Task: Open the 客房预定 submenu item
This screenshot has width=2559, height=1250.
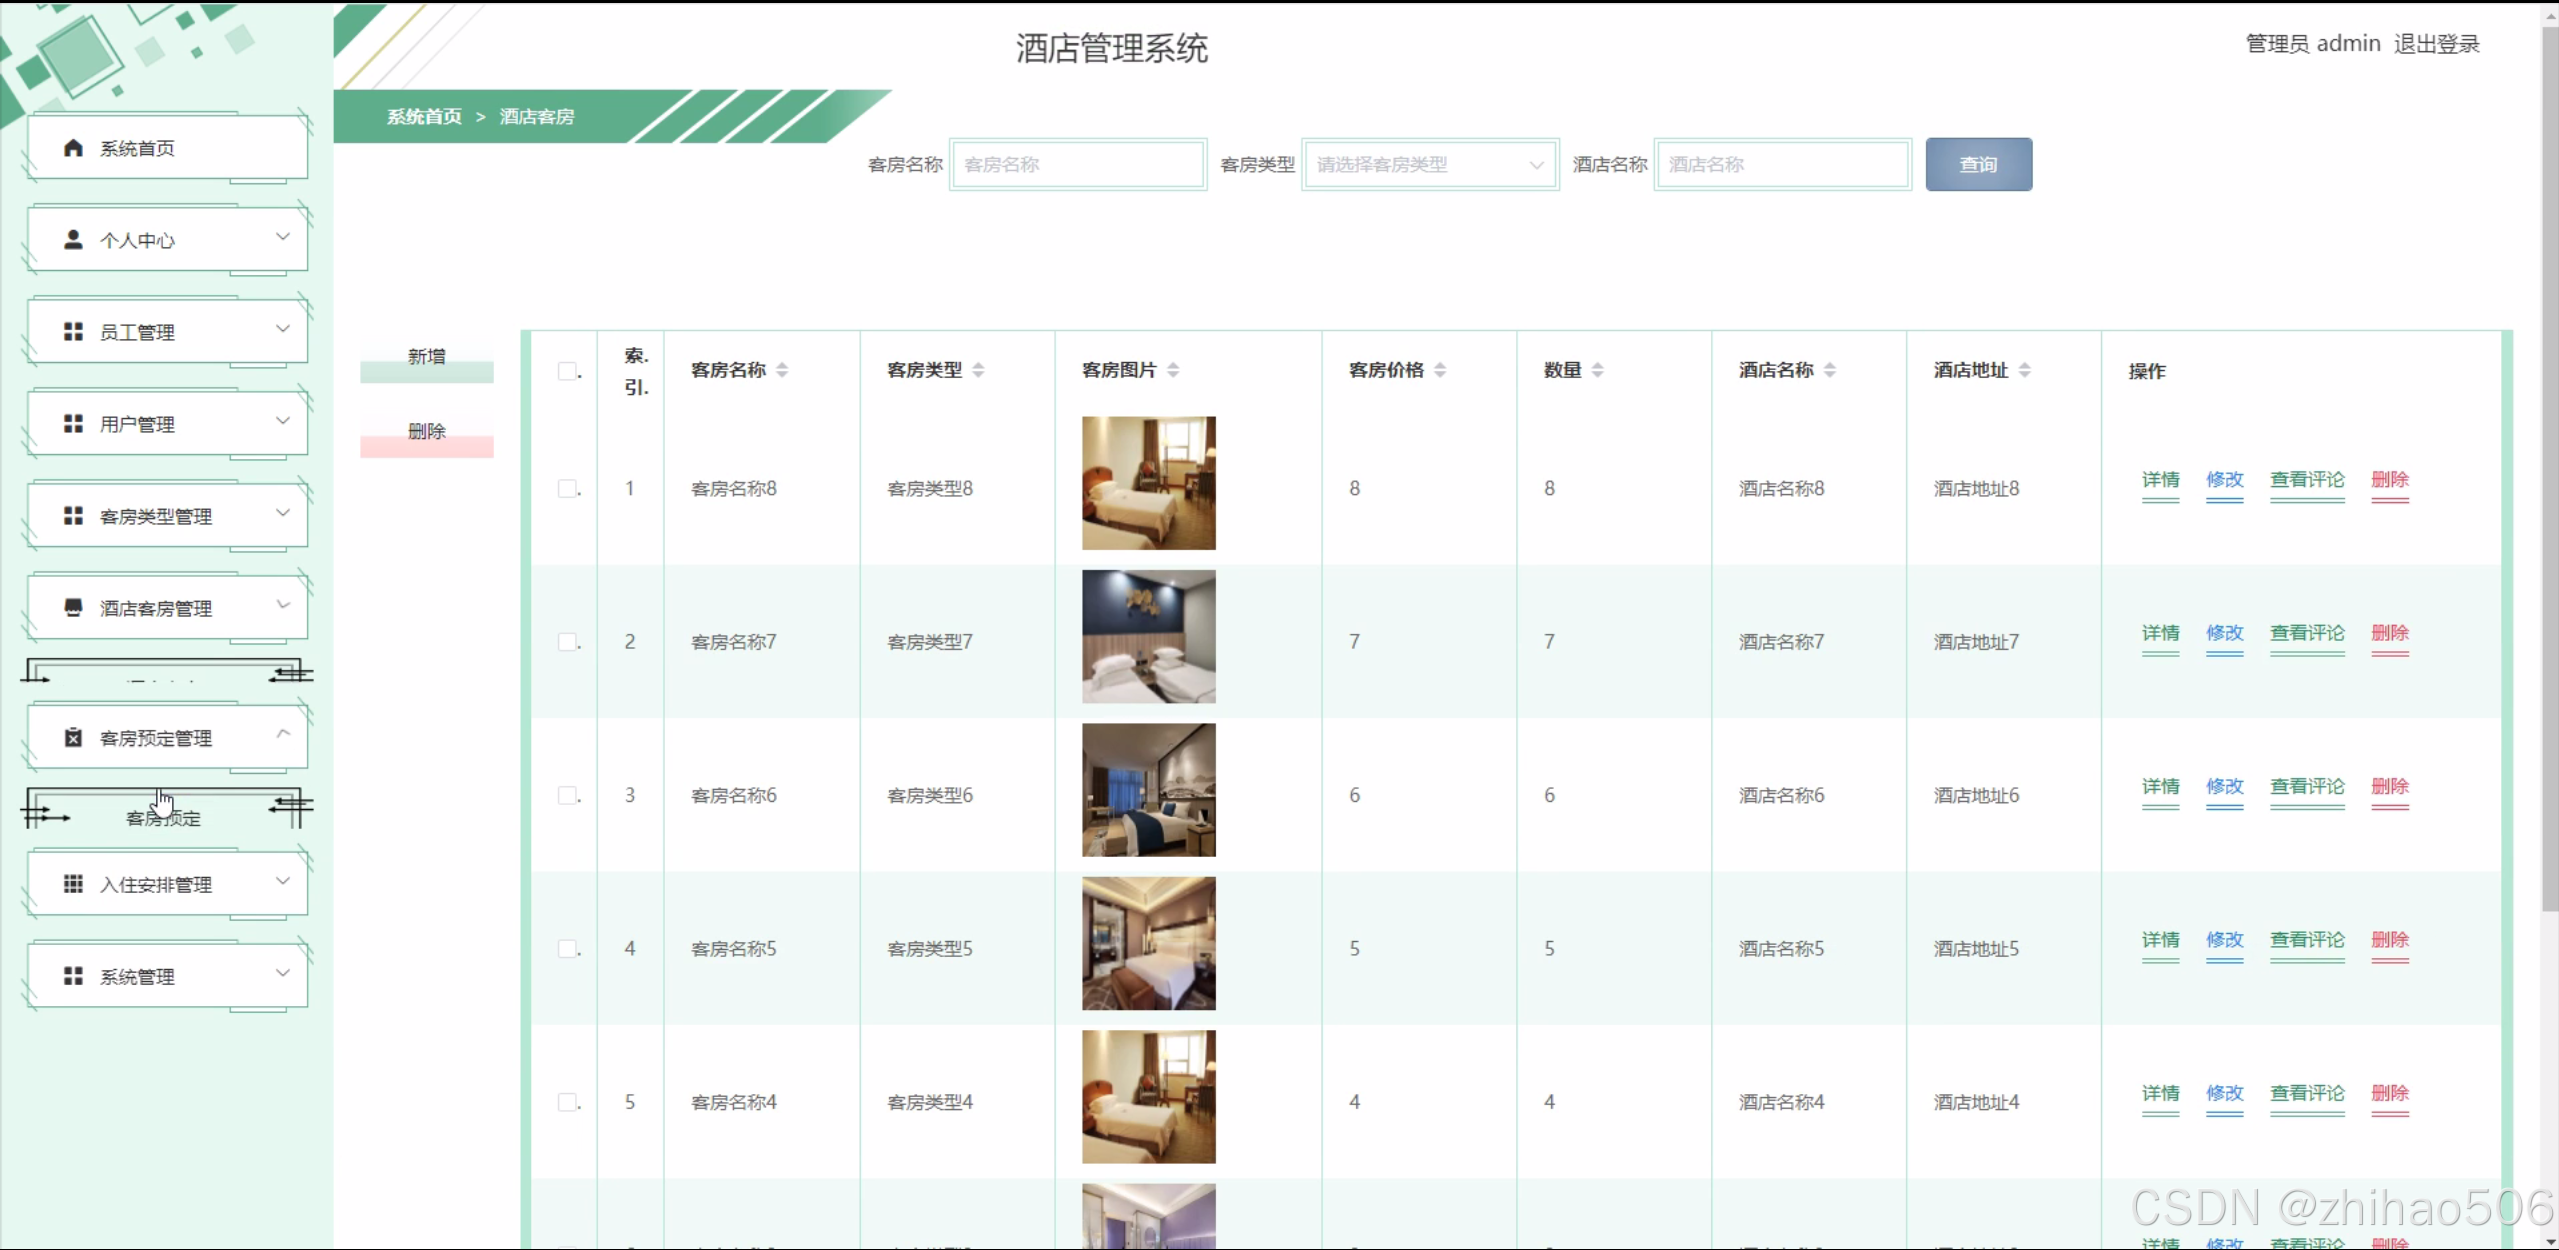Action: pos(163,818)
